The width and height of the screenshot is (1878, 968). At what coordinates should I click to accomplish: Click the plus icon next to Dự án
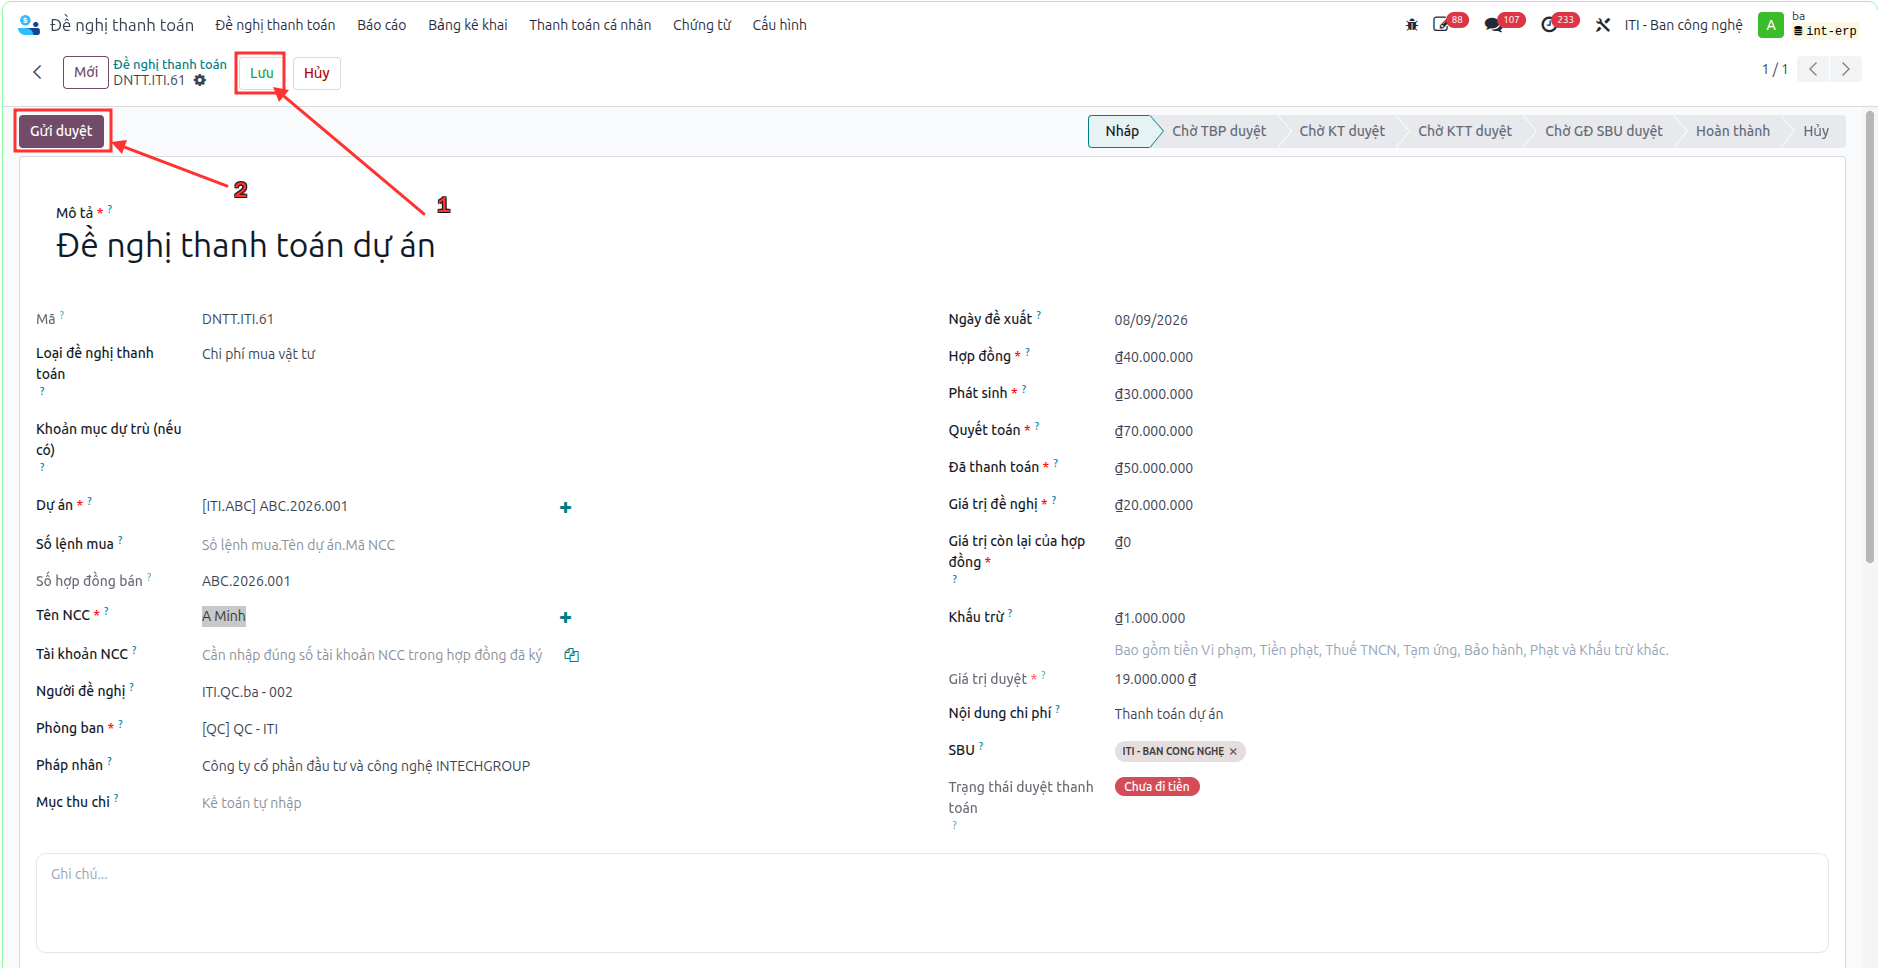(x=566, y=507)
